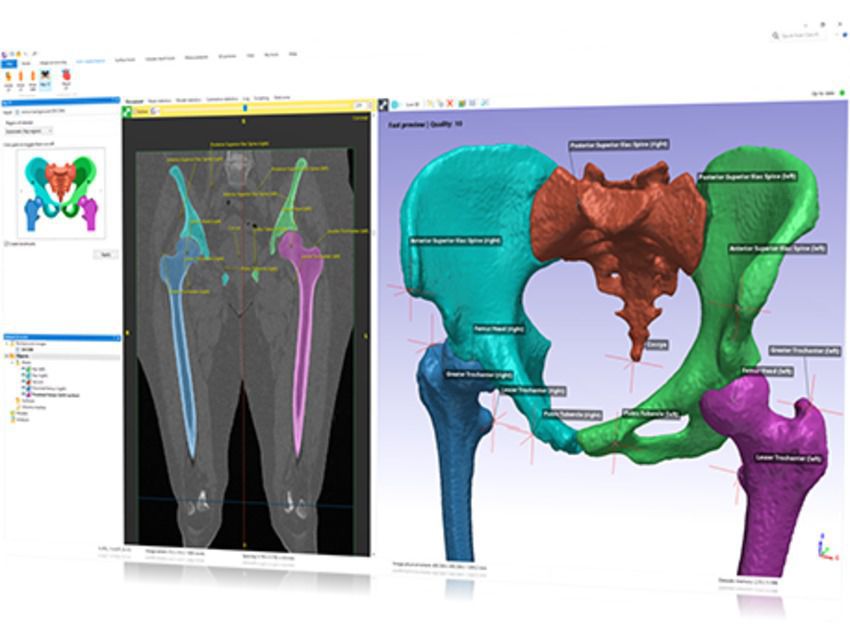This screenshot has height=633, width=850.
Task: Maximize the 2D slice view with the green icon
Action: (127, 110)
